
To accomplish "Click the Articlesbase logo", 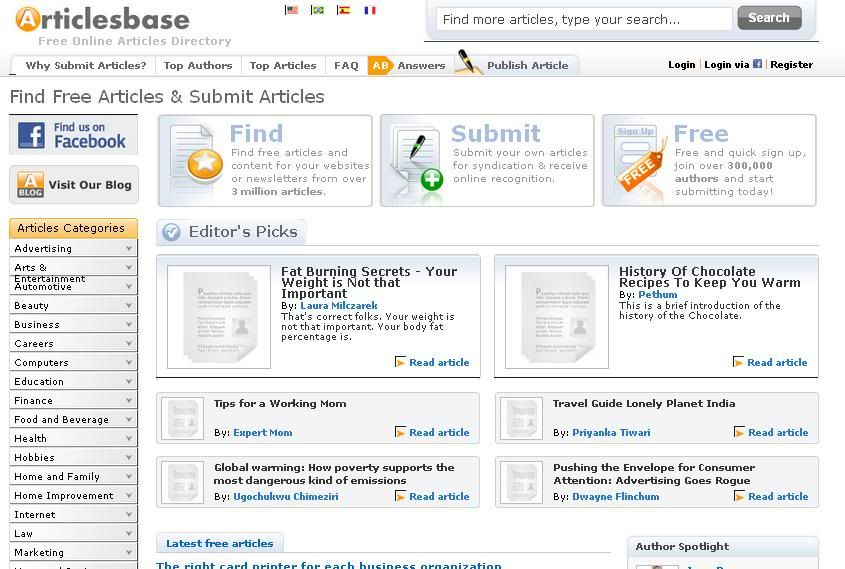I will tap(102, 19).
